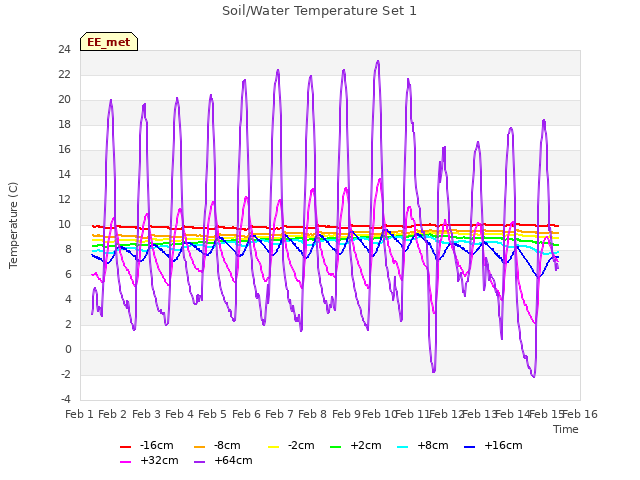Click the EE_met annotation label
This screenshot has width=640, height=480.
tap(109, 42)
